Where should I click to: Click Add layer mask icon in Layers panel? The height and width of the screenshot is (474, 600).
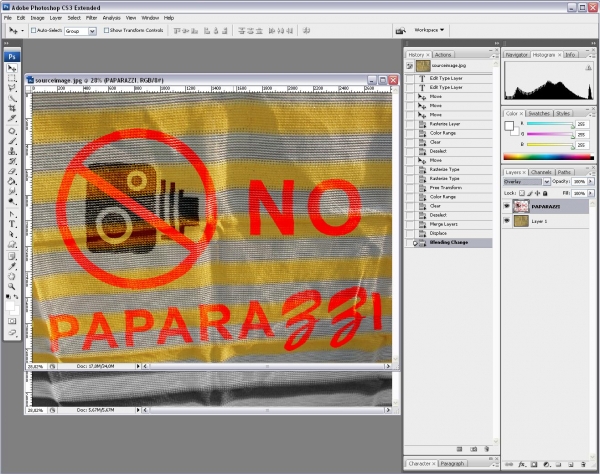pyautogui.click(x=534, y=464)
